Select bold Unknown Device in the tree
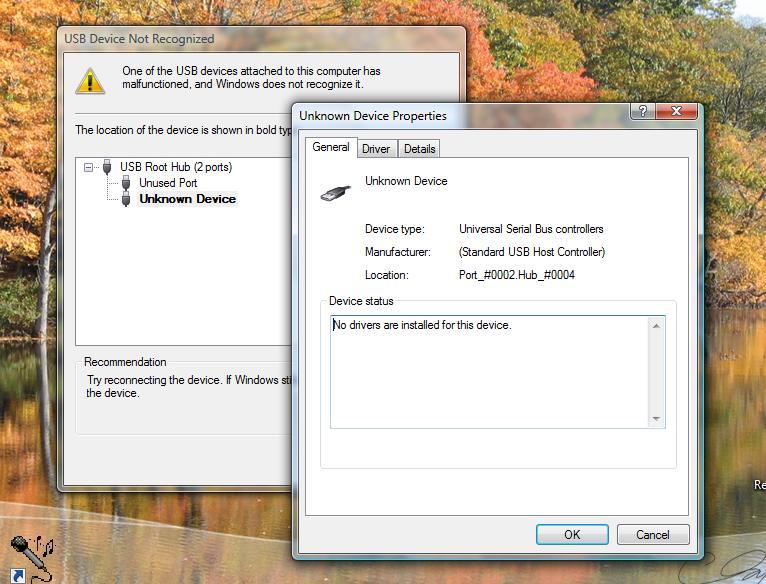This screenshot has height=584, width=766. (187, 199)
